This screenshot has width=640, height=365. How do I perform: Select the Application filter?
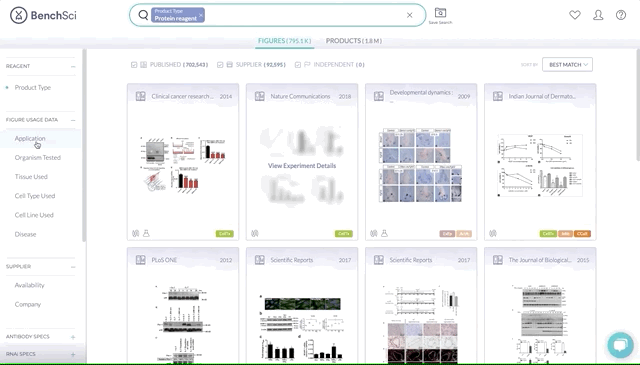pyautogui.click(x=30, y=138)
